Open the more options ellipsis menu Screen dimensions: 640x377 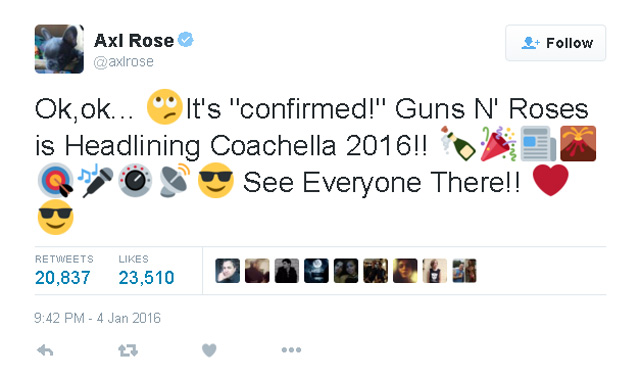291,350
